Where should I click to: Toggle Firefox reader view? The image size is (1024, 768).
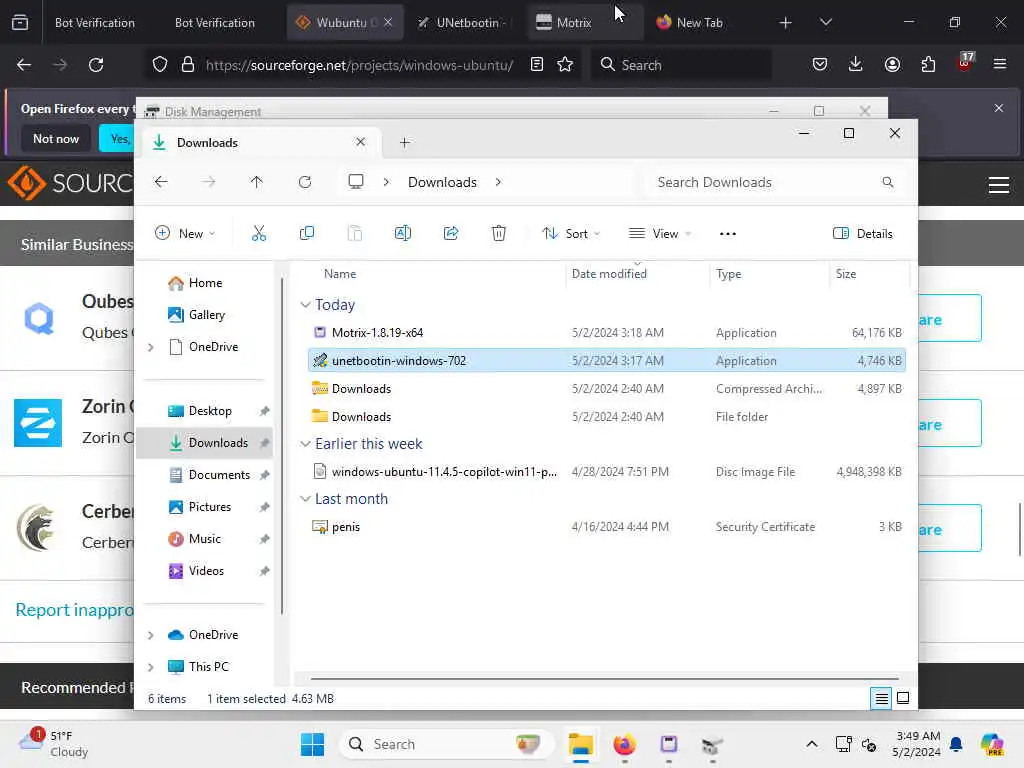click(537, 65)
